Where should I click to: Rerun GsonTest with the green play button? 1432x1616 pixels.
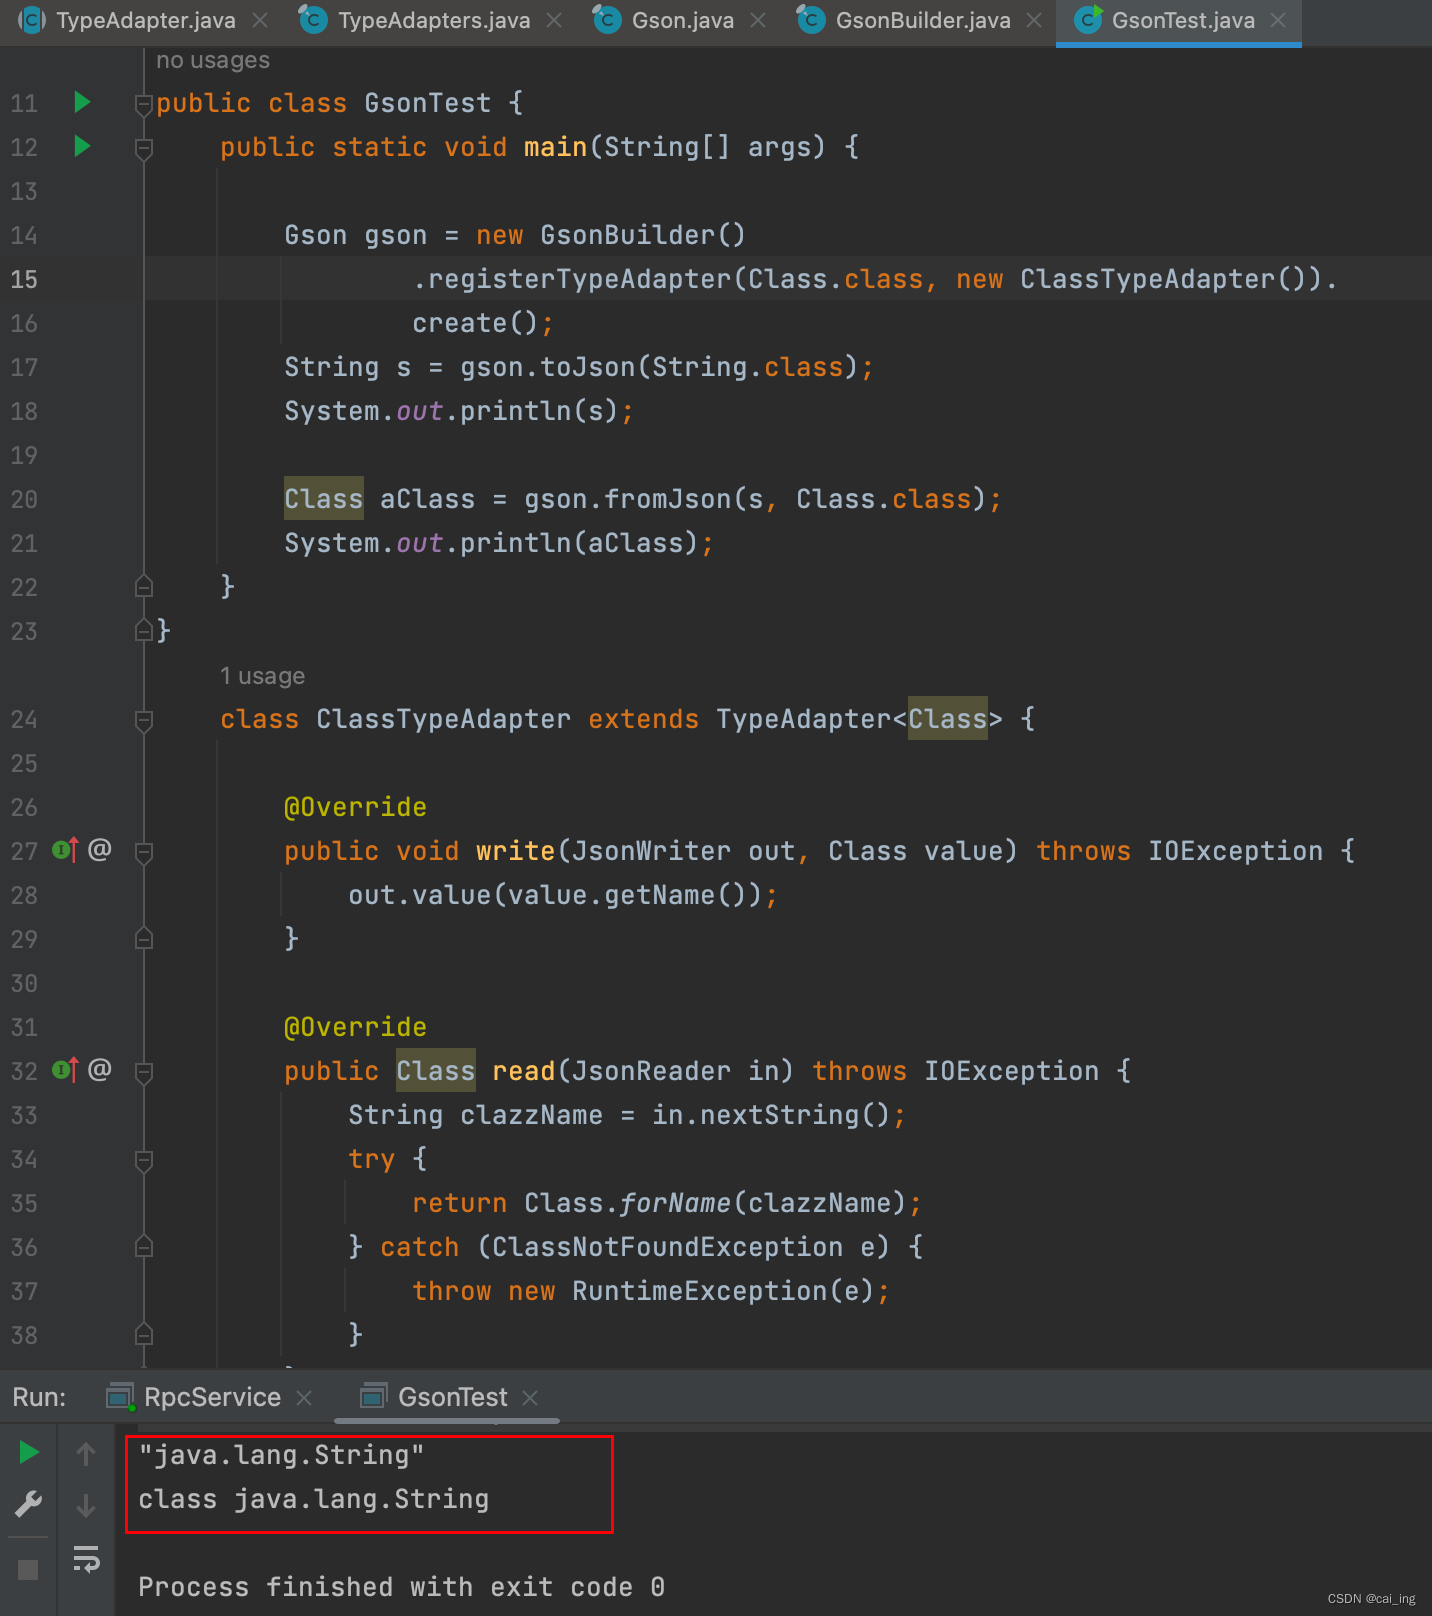(x=29, y=1452)
